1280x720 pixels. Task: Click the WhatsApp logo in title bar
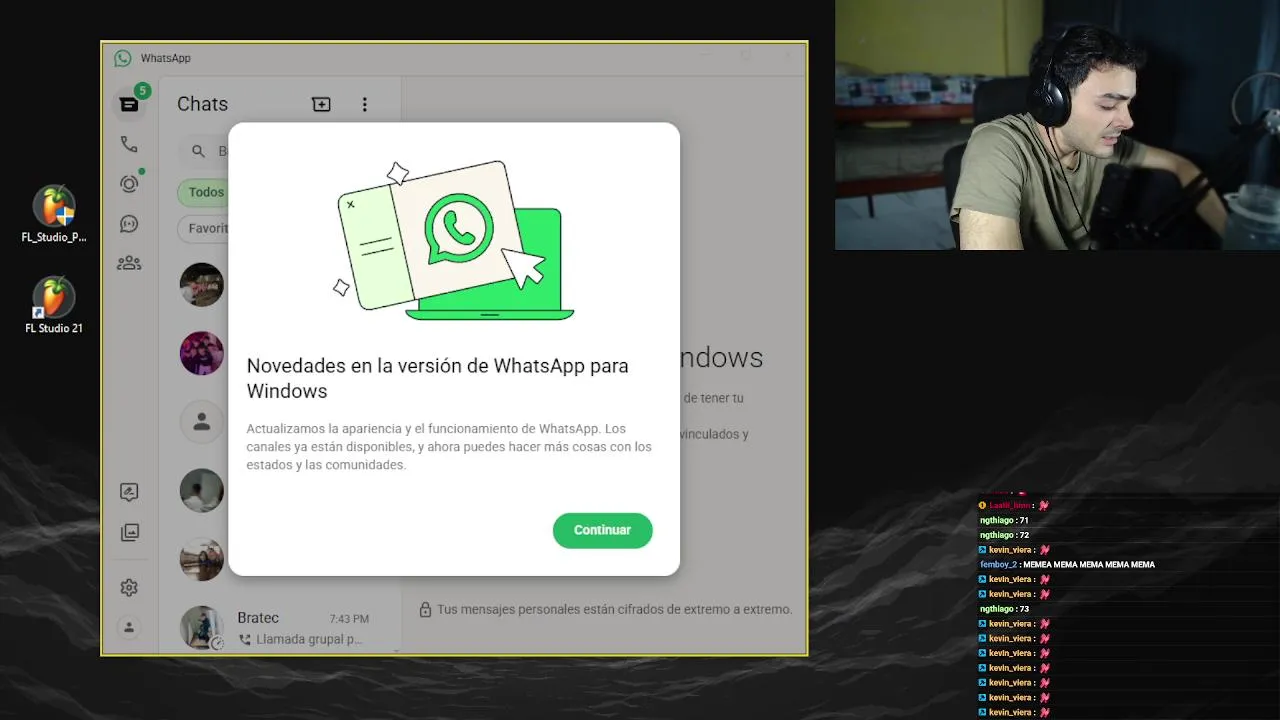[x=123, y=58]
